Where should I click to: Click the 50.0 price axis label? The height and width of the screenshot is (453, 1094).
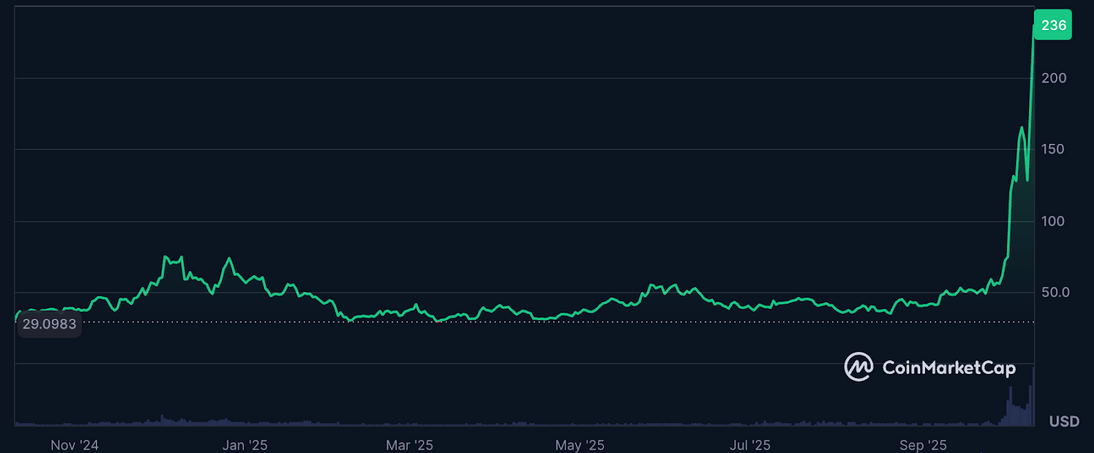click(x=1054, y=293)
